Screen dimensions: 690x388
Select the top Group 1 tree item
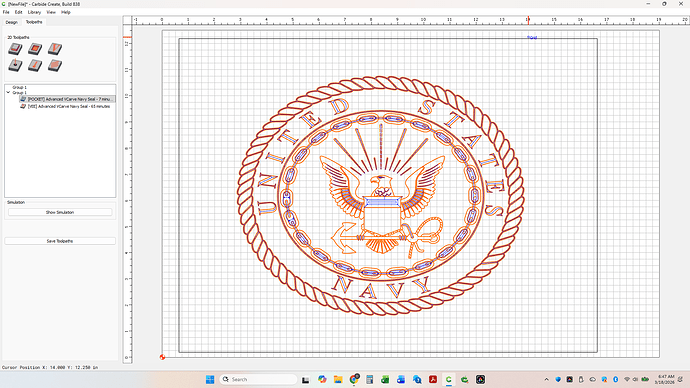[x=19, y=88]
